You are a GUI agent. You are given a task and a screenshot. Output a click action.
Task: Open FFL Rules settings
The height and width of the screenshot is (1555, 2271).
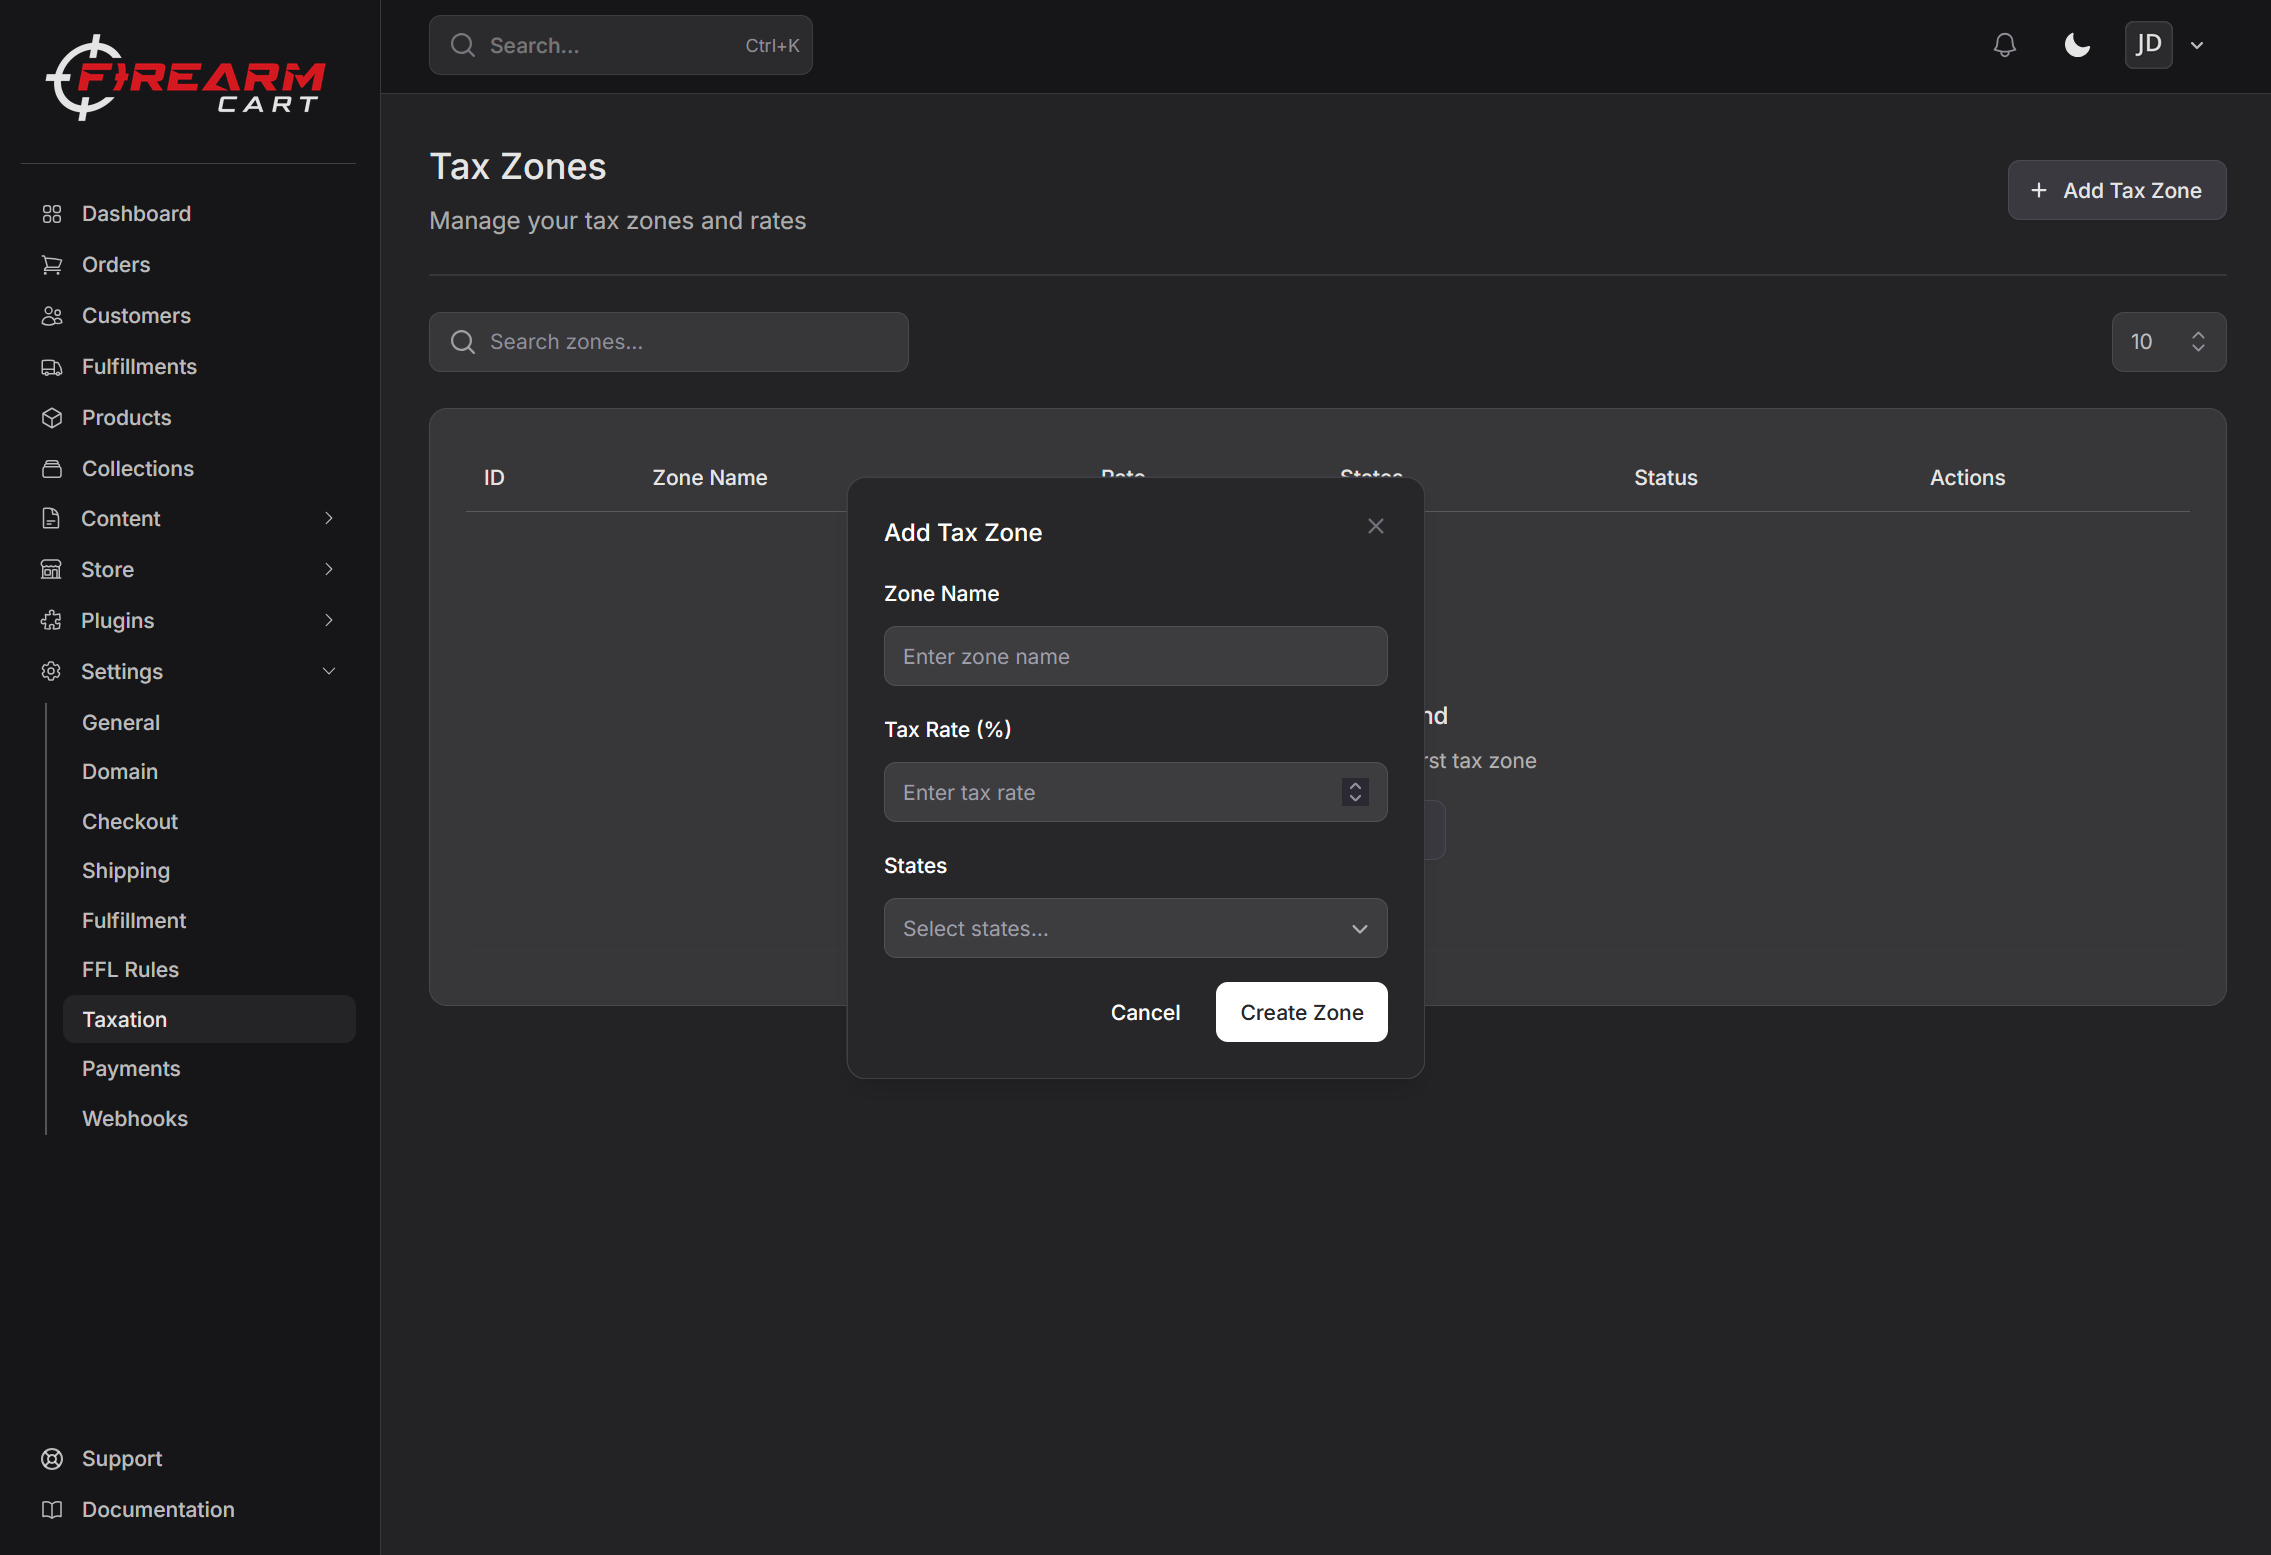click(130, 970)
